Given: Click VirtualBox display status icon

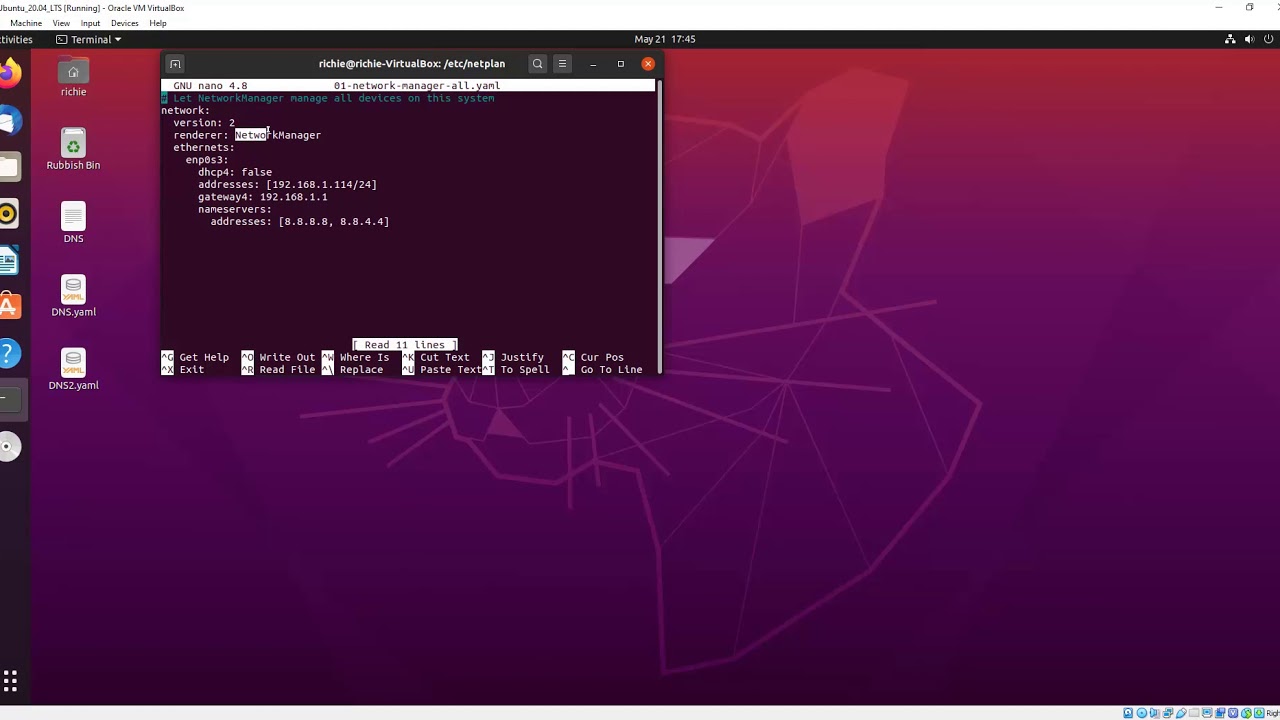Looking at the screenshot, I should [1207, 713].
